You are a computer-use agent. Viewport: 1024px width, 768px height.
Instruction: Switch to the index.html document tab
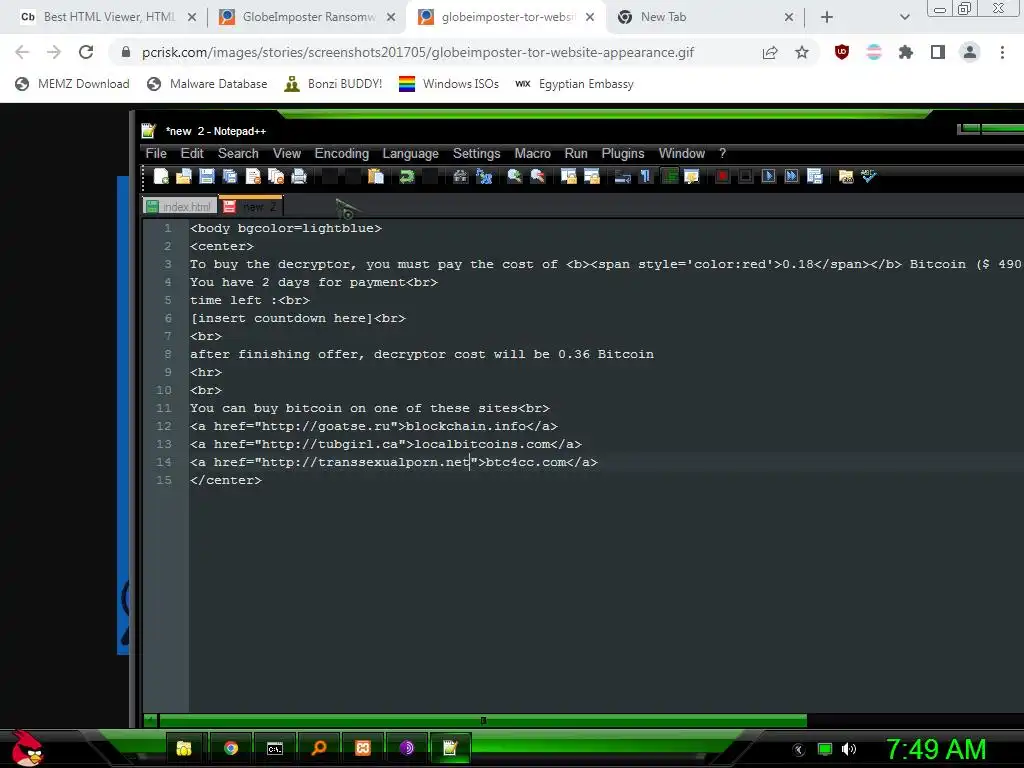coord(180,206)
